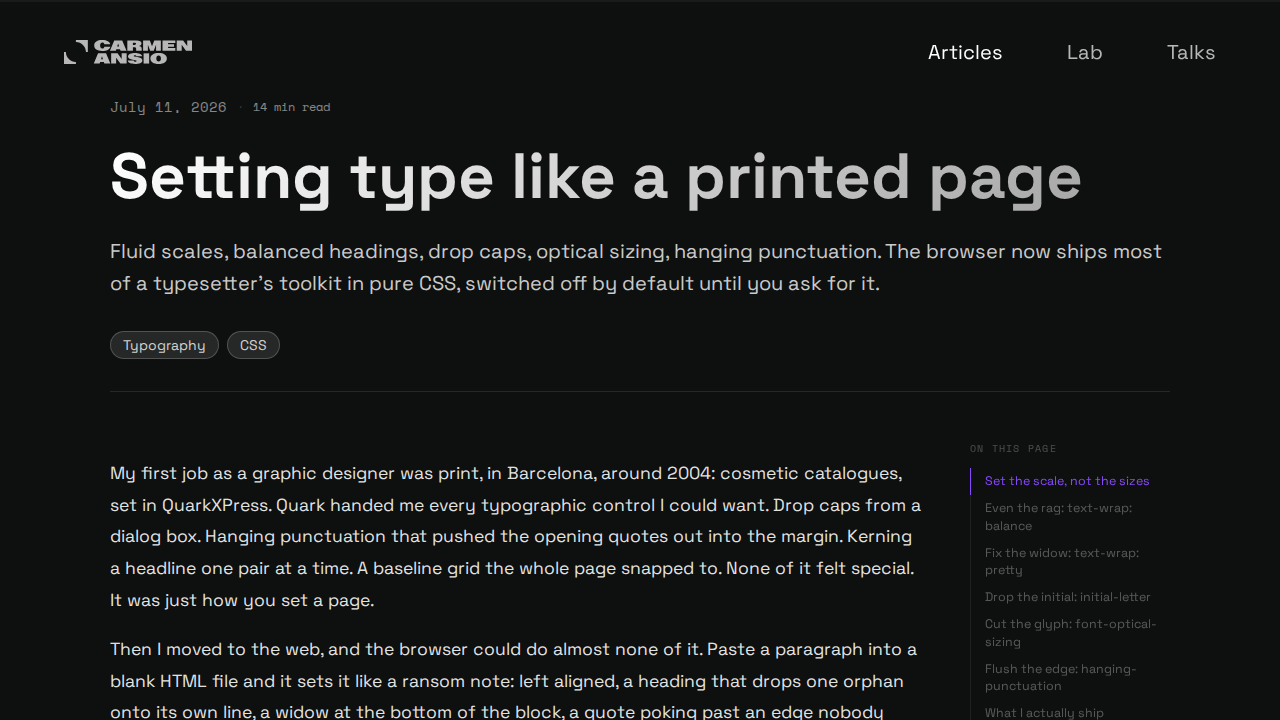Jump to 'Even the rag: text-wrap: balance'
1280x720 pixels.
tap(1058, 517)
